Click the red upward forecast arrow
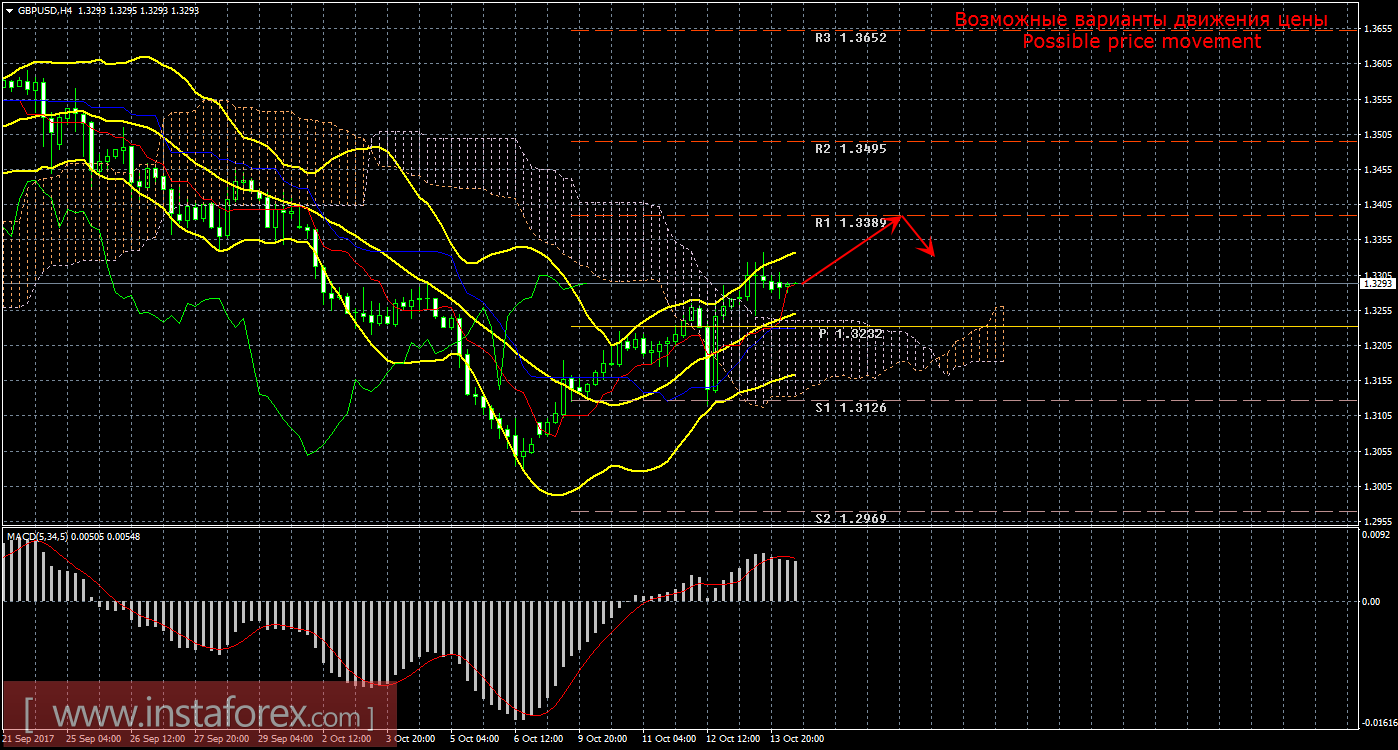 pos(851,250)
